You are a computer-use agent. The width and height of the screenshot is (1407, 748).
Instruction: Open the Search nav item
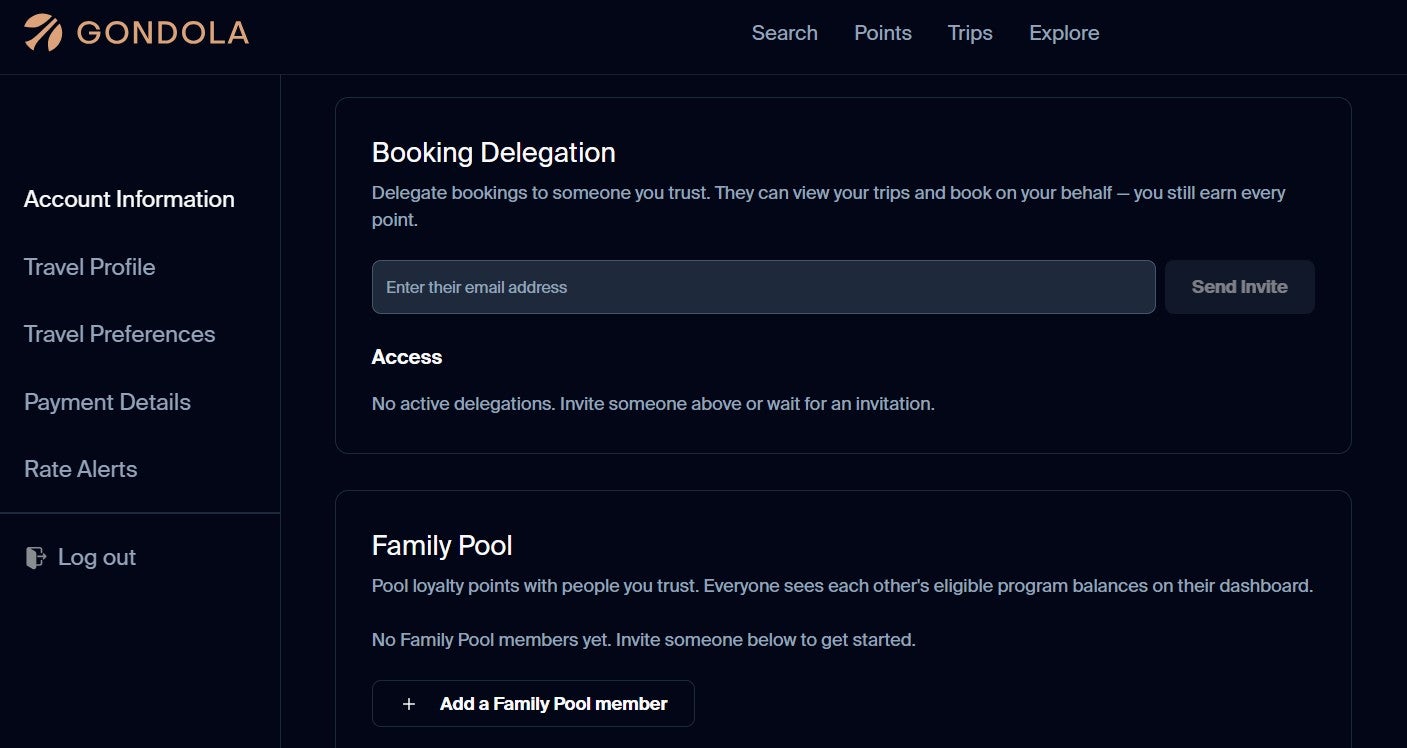pos(785,33)
